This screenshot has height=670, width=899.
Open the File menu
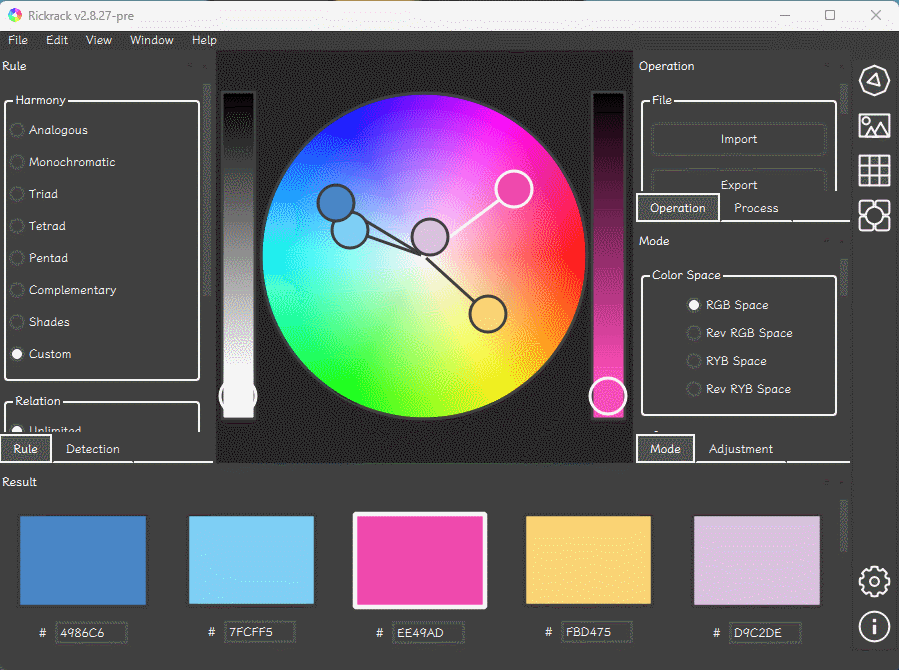tap(18, 40)
